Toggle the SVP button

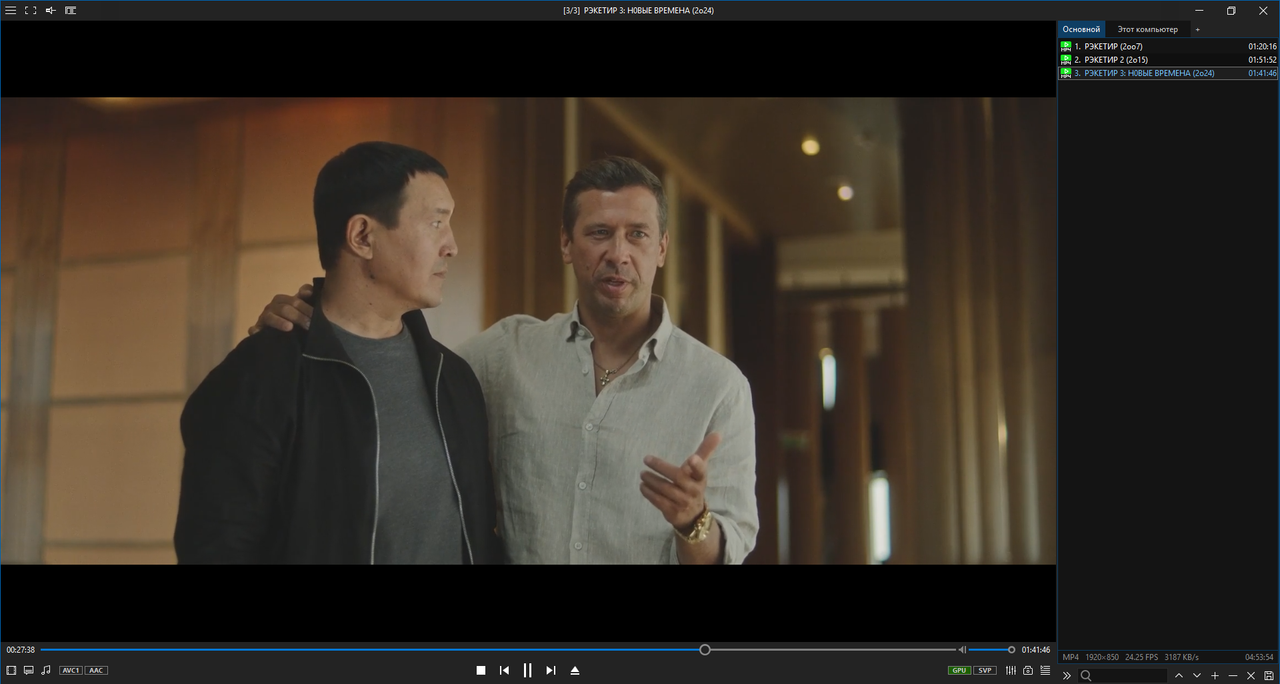tap(985, 670)
